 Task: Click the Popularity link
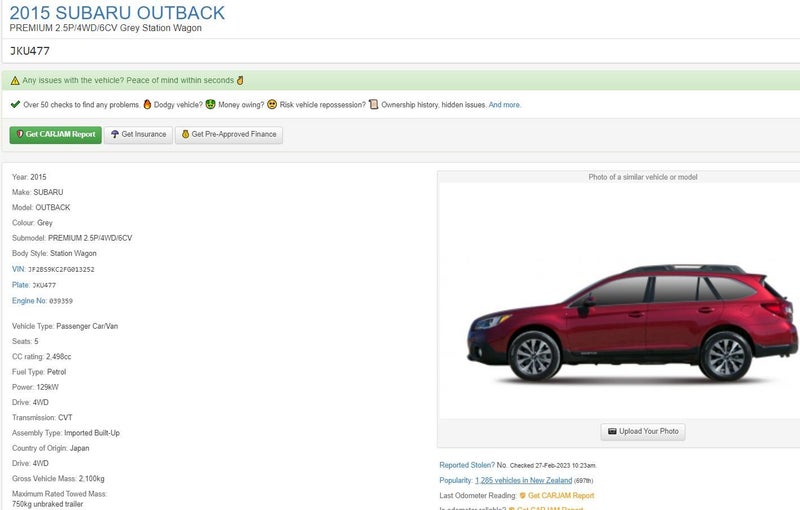[x=456, y=480]
